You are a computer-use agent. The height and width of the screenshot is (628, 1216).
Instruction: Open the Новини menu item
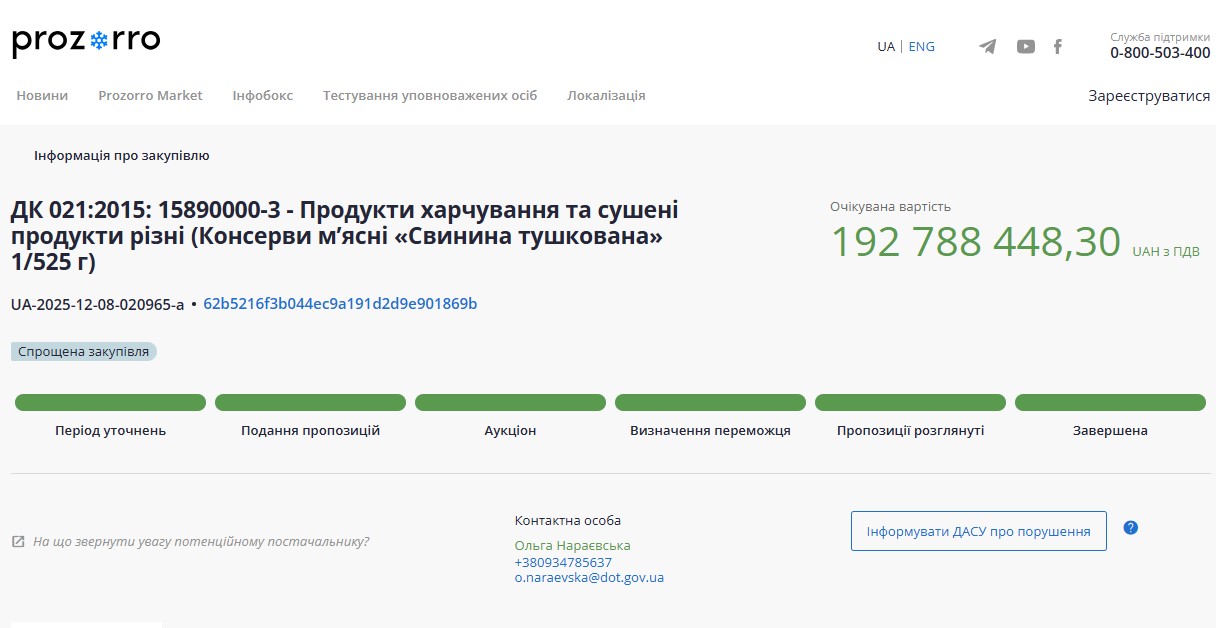click(x=42, y=95)
